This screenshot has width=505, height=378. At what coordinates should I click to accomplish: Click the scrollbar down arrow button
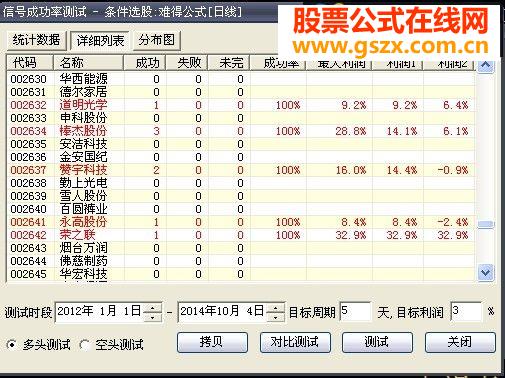(485, 273)
